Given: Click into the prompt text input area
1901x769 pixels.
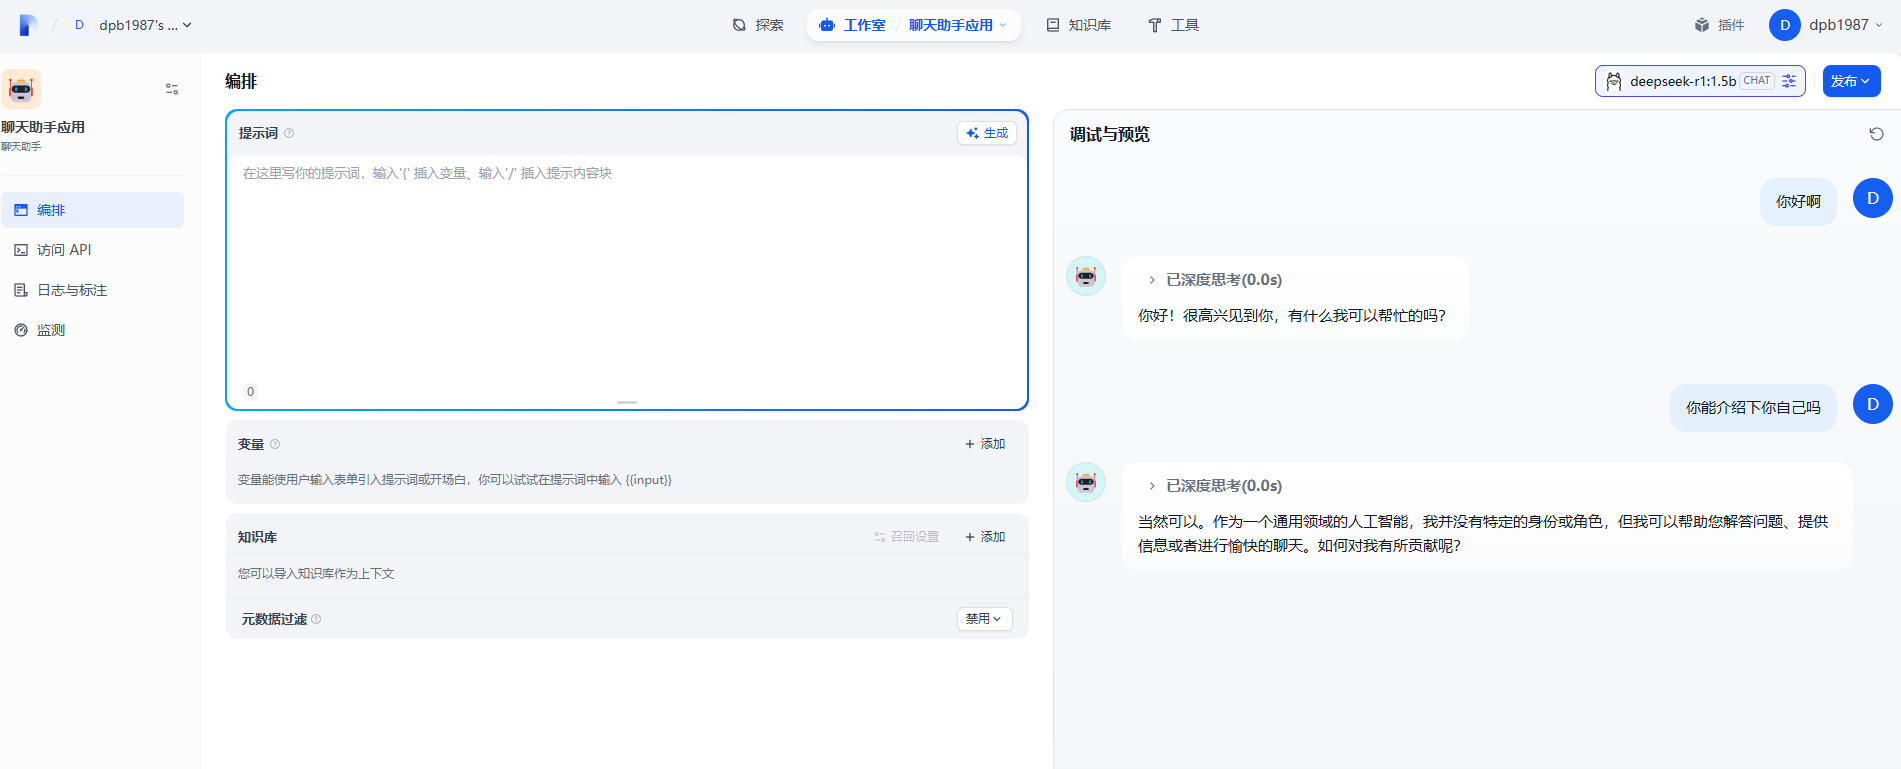Looking at the screenshot, I should [626, 270].
